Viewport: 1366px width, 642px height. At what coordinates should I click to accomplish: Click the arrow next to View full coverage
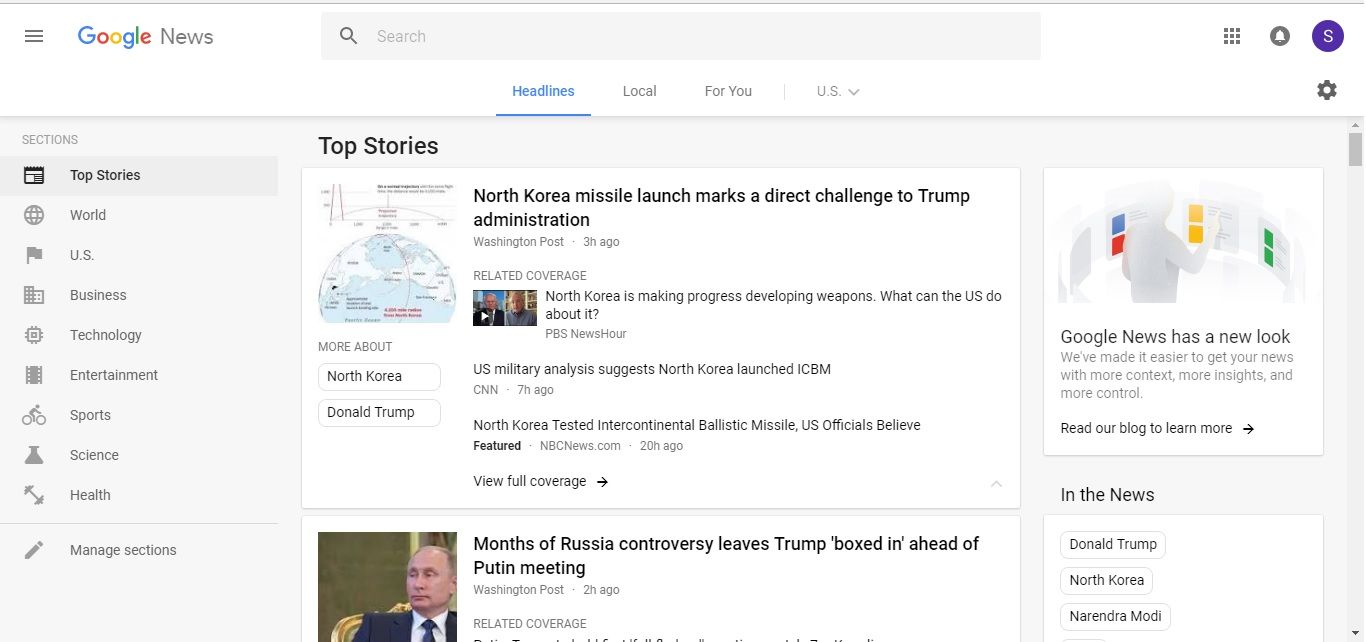(x=602, y=481)
